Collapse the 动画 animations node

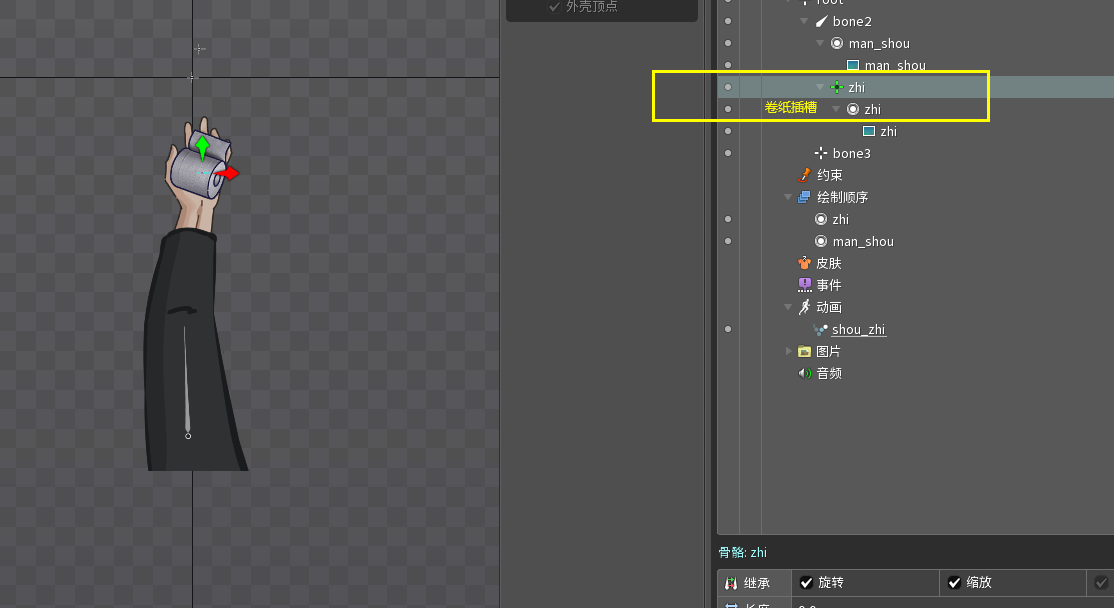789,307
